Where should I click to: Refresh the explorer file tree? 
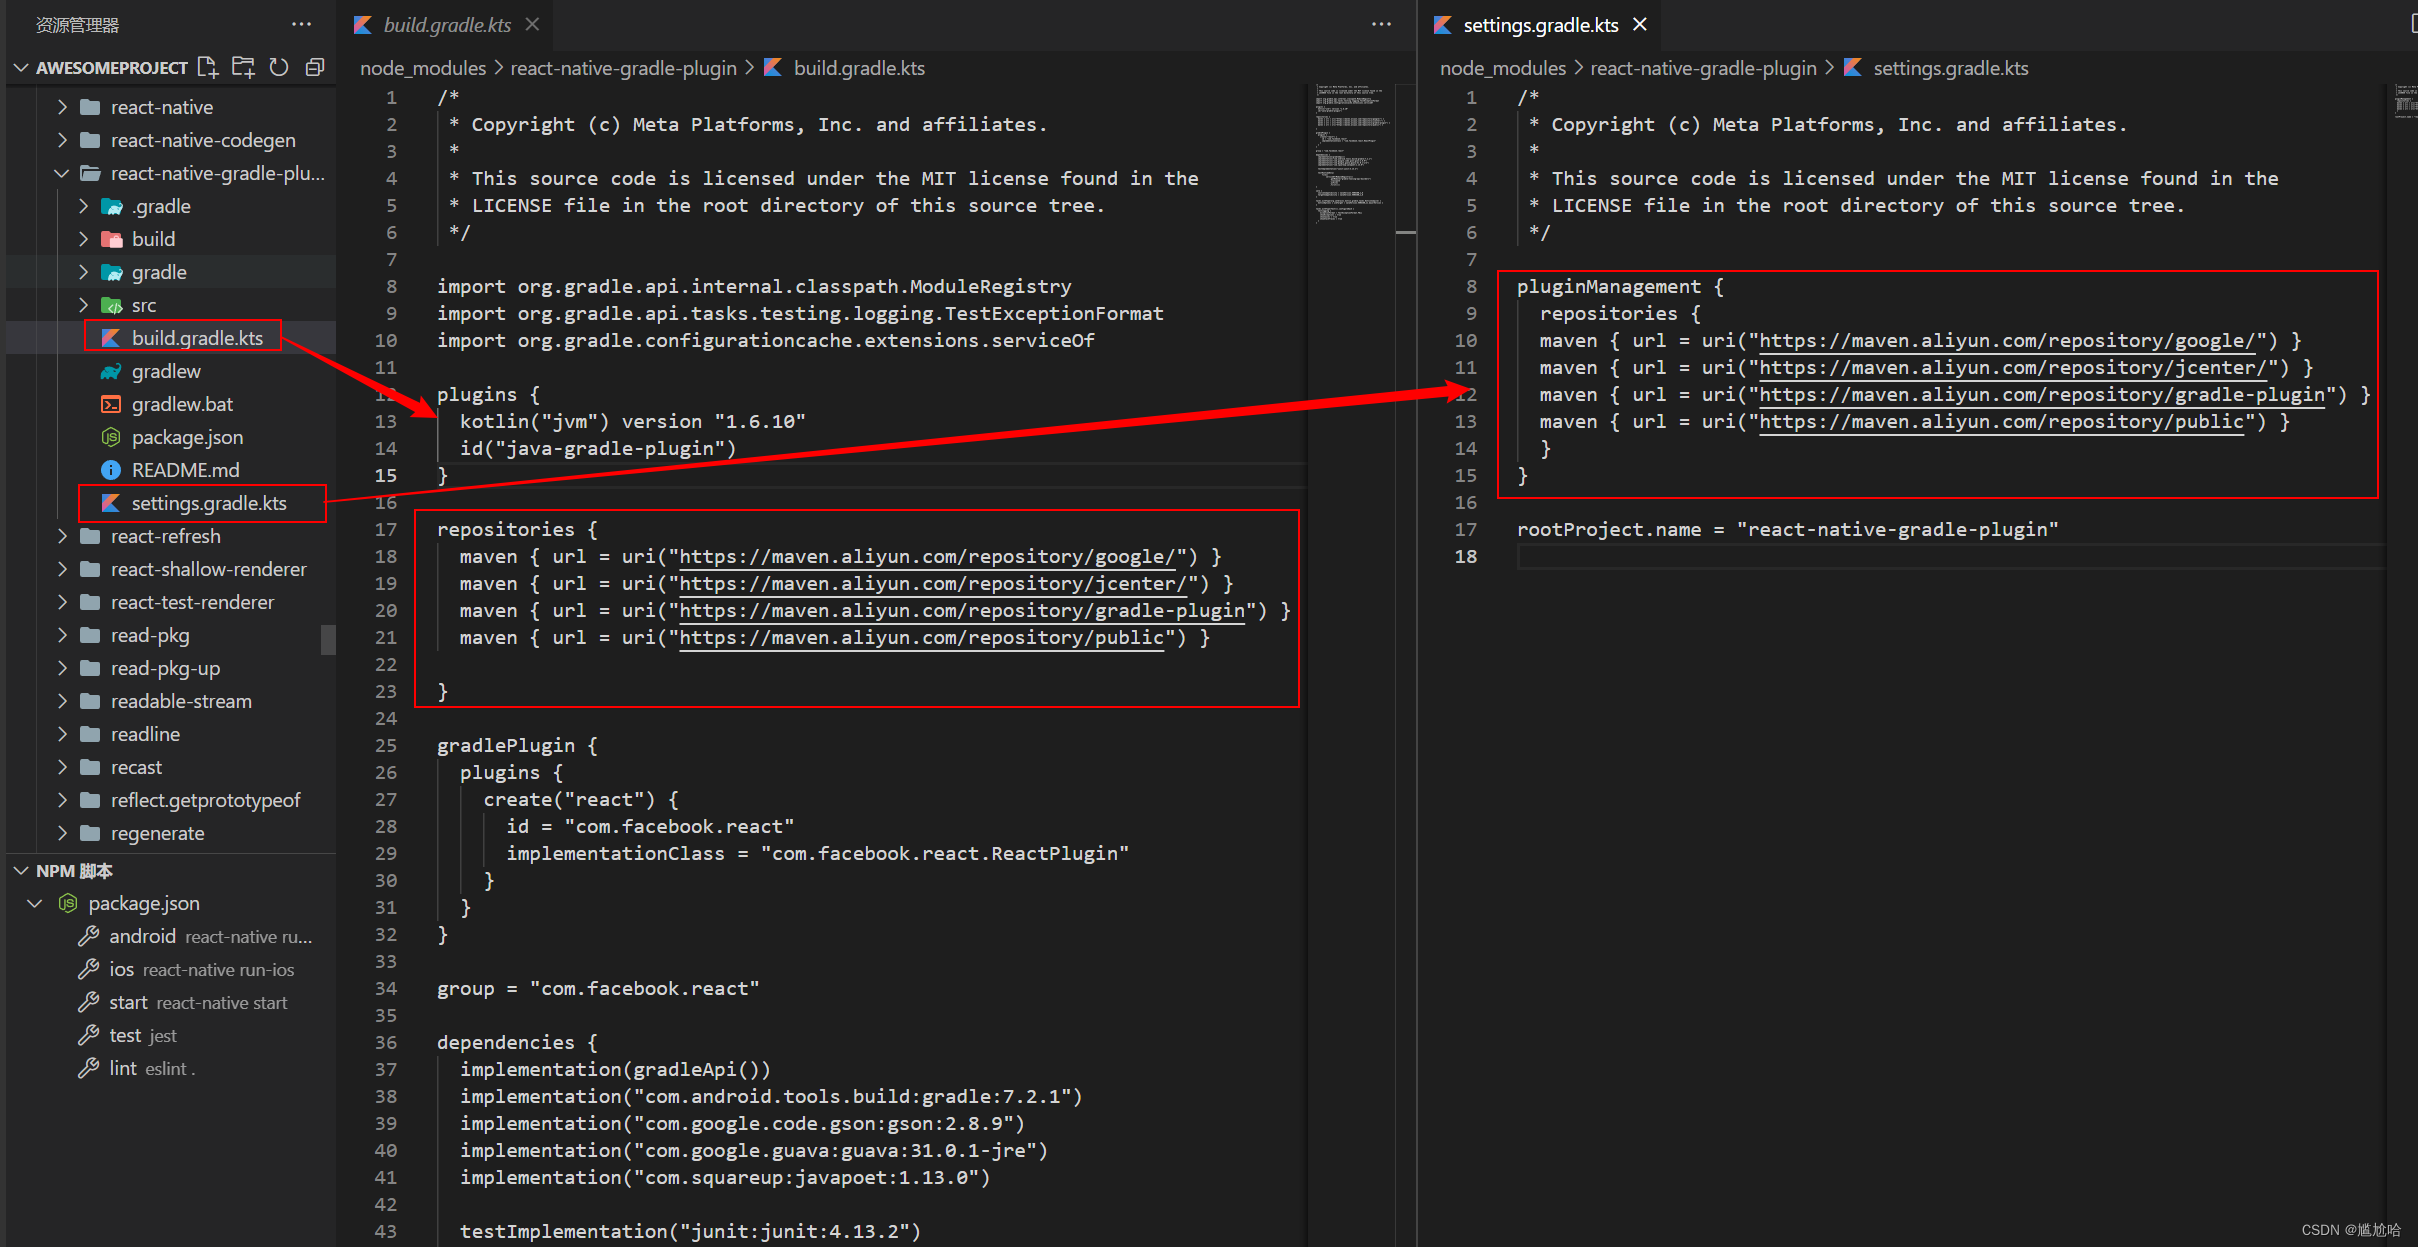coord(279,67)
